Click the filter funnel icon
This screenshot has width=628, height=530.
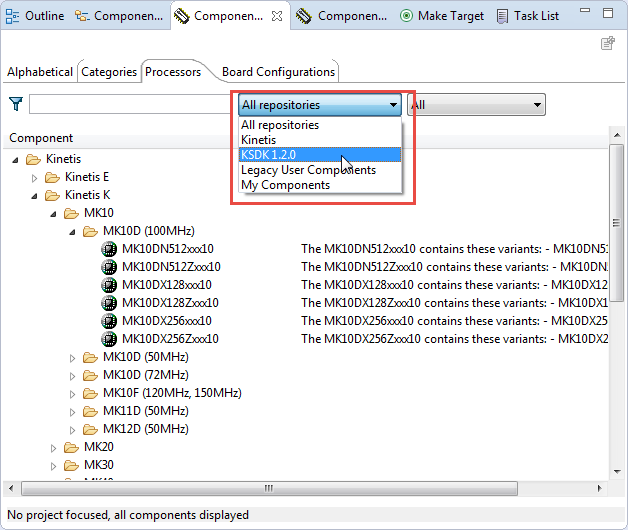click(16, 104)
